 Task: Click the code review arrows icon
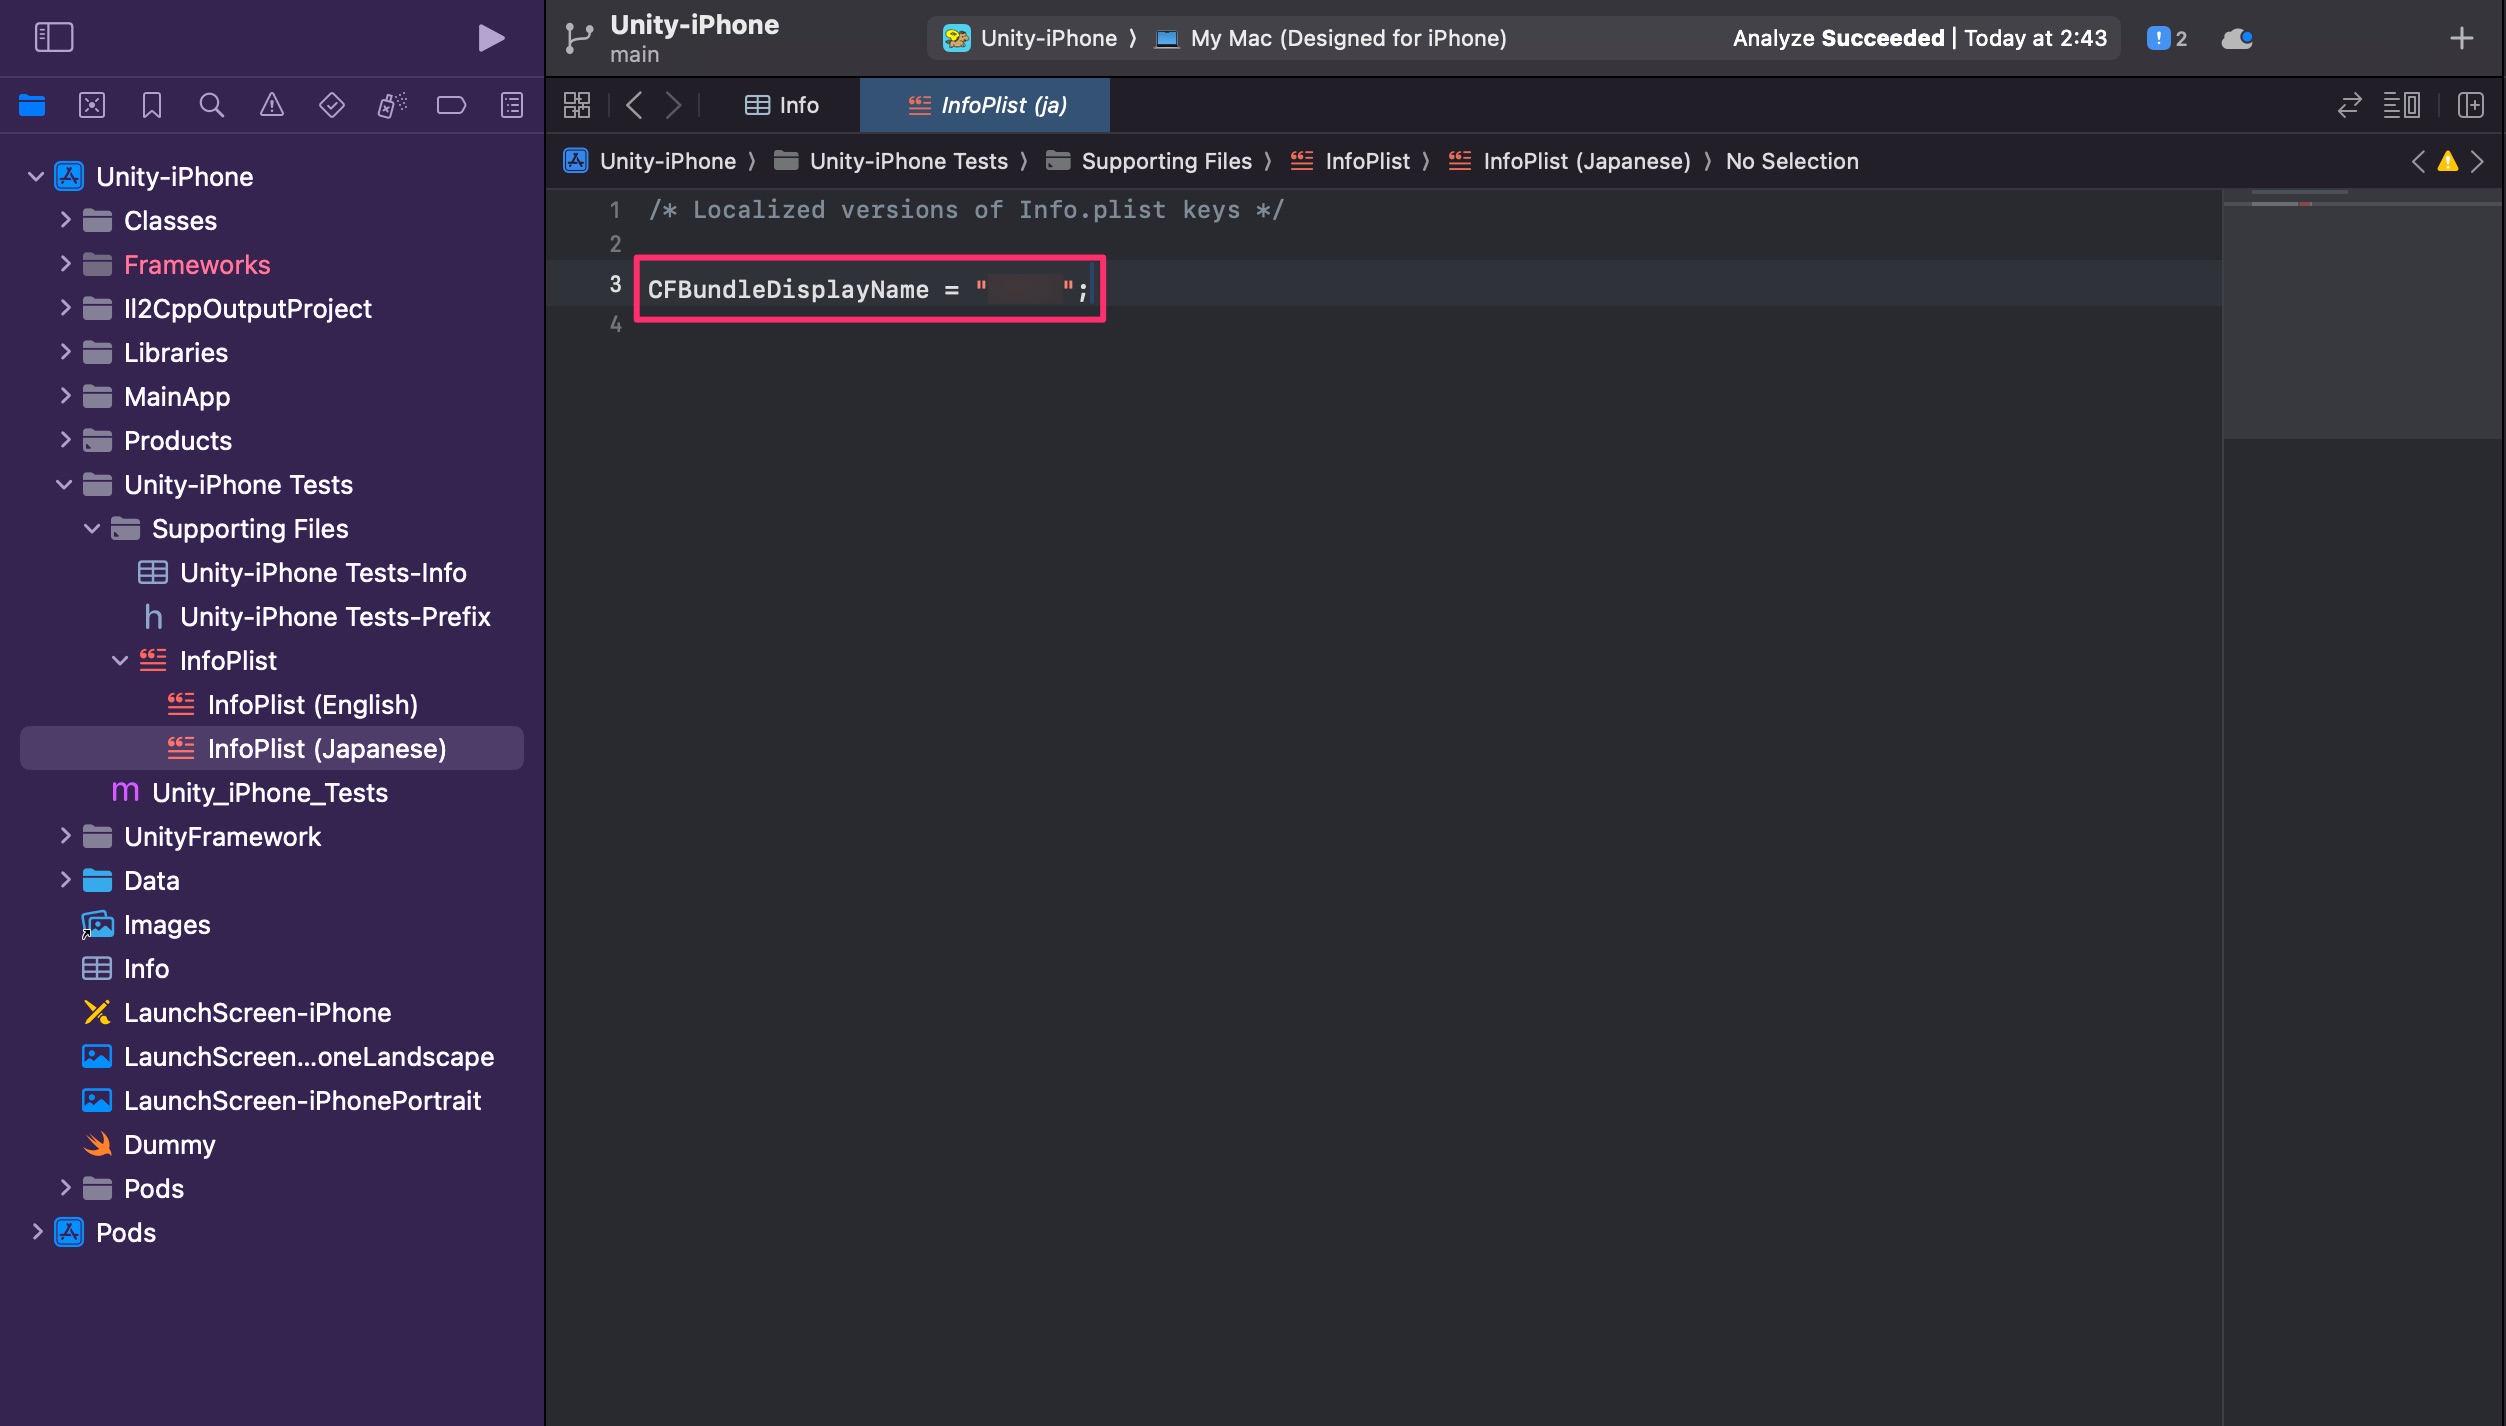tap(2350, 105)
